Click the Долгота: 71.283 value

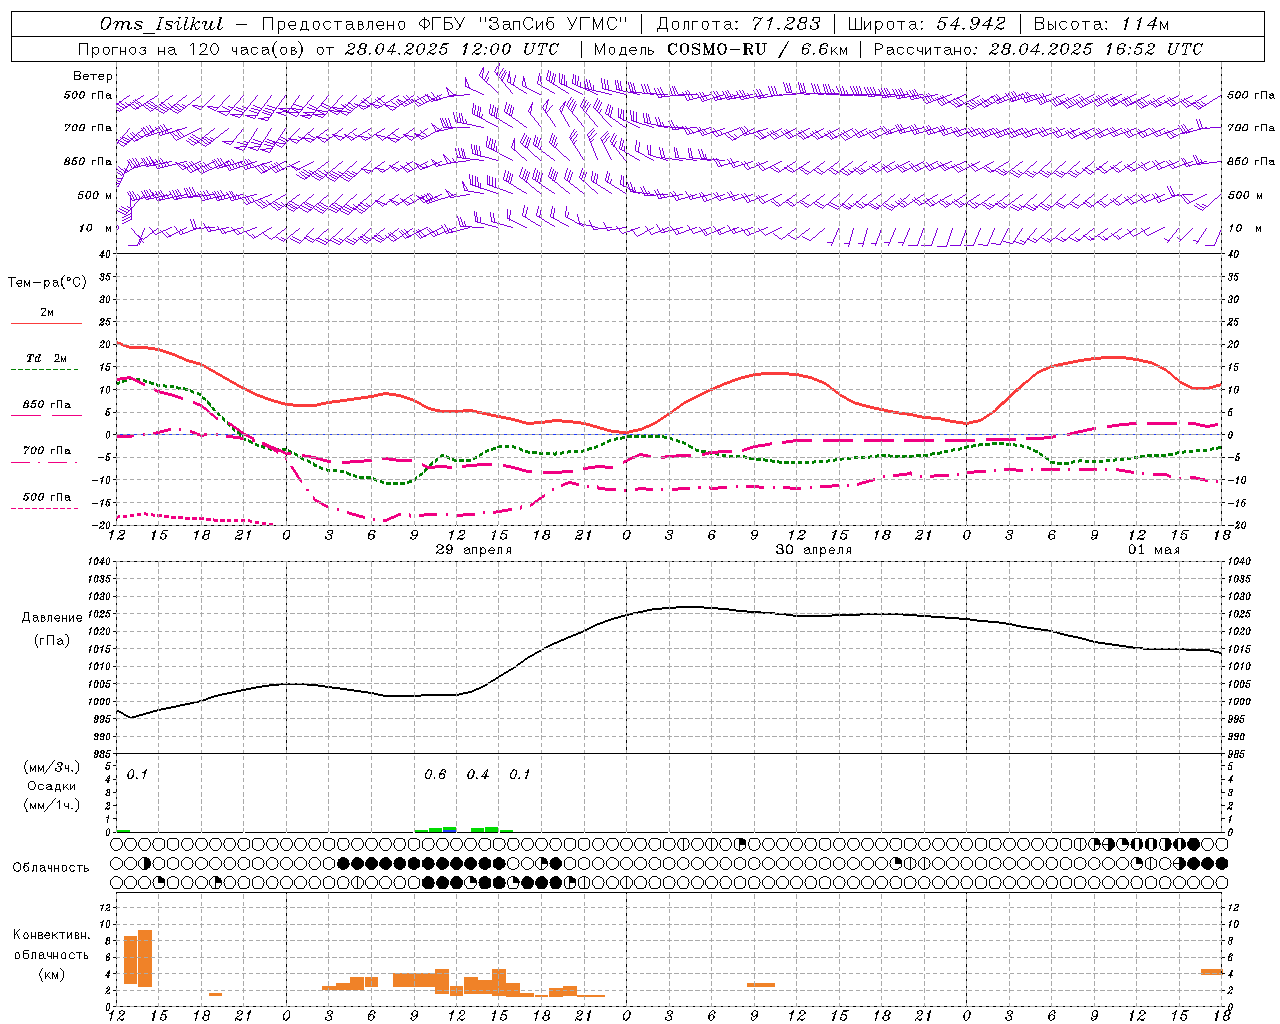tap(738, 24)
